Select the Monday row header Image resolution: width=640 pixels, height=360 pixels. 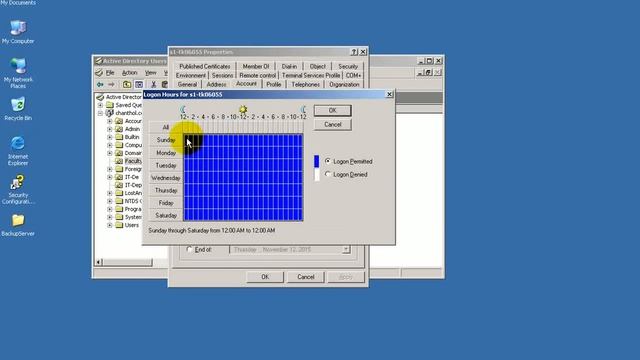coord(165,153)
